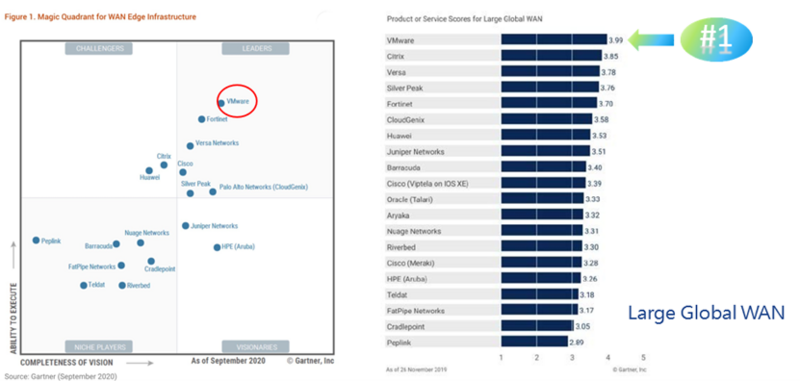The height and width of the screenshot is (381, 800).
Task: Click the 3.99 score value
Action: [616, 40]
